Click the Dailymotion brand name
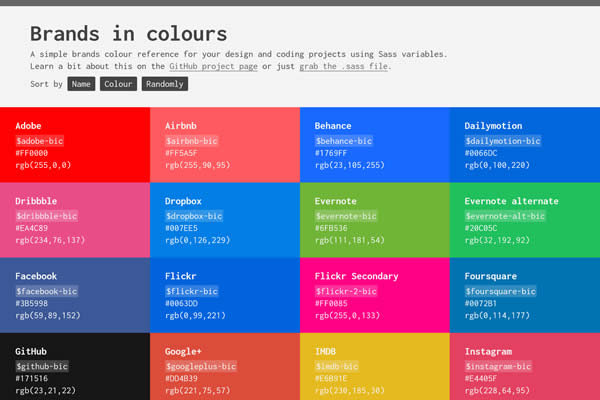This screenshot has width=600, height=400. (x=493, y=126)
